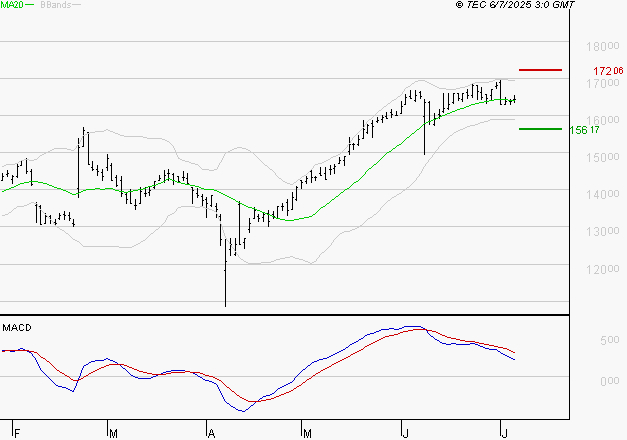Click the MACD 000 axis label
The height and width of the screenshot is (440, 627).
(x=610, y=381)
